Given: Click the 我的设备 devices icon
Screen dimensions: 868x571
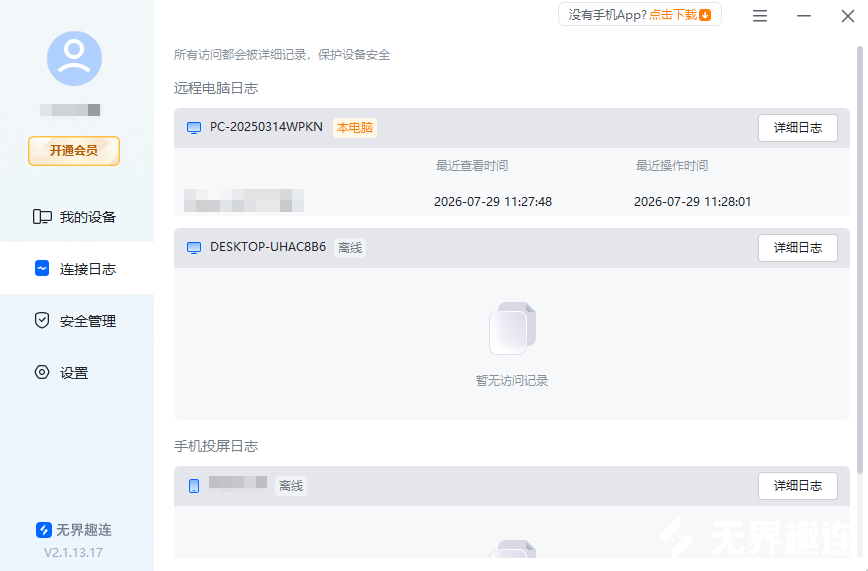Looking at the screenshot, I should [42, 217].
